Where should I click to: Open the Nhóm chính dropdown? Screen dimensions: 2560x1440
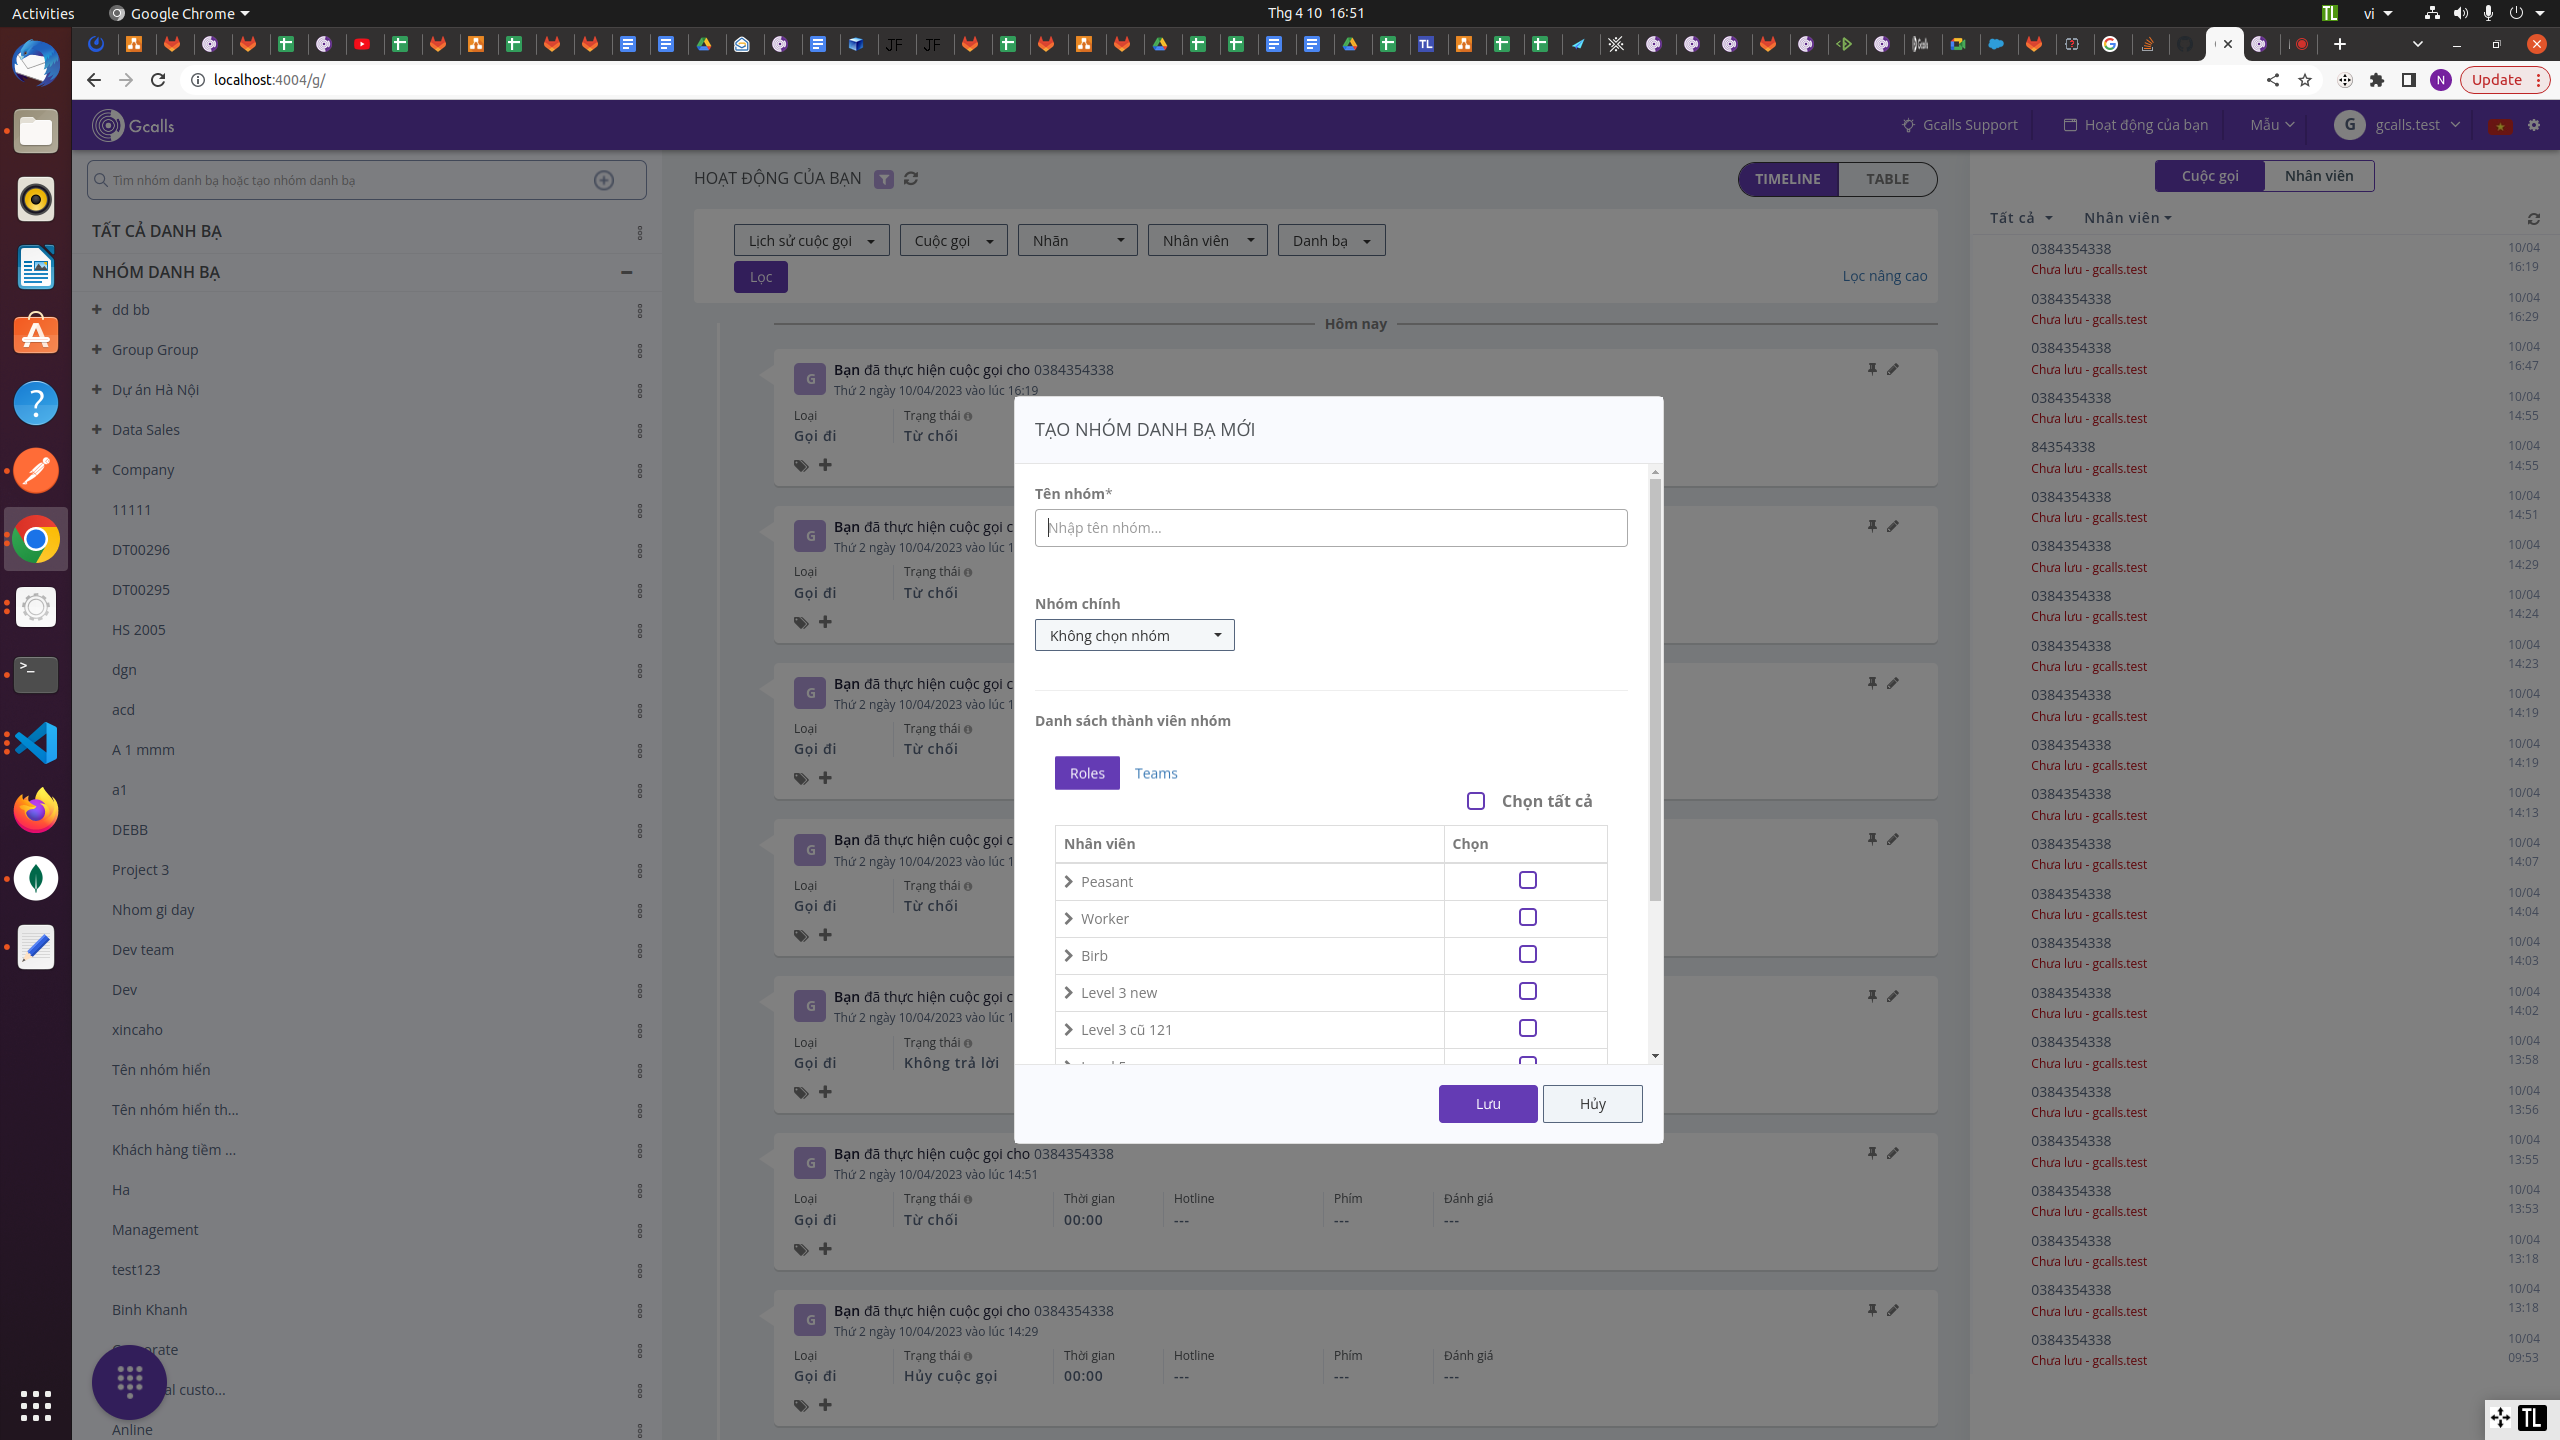tap(1134, 635)
